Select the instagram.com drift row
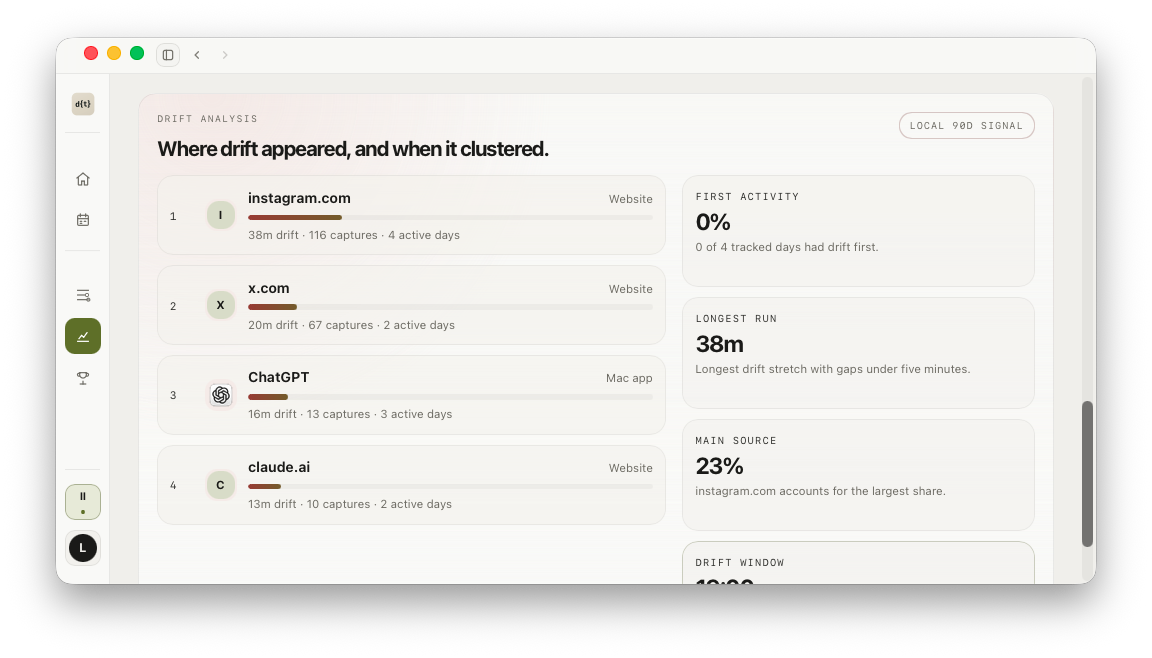 pyautogui.click(x=411, y=215)
